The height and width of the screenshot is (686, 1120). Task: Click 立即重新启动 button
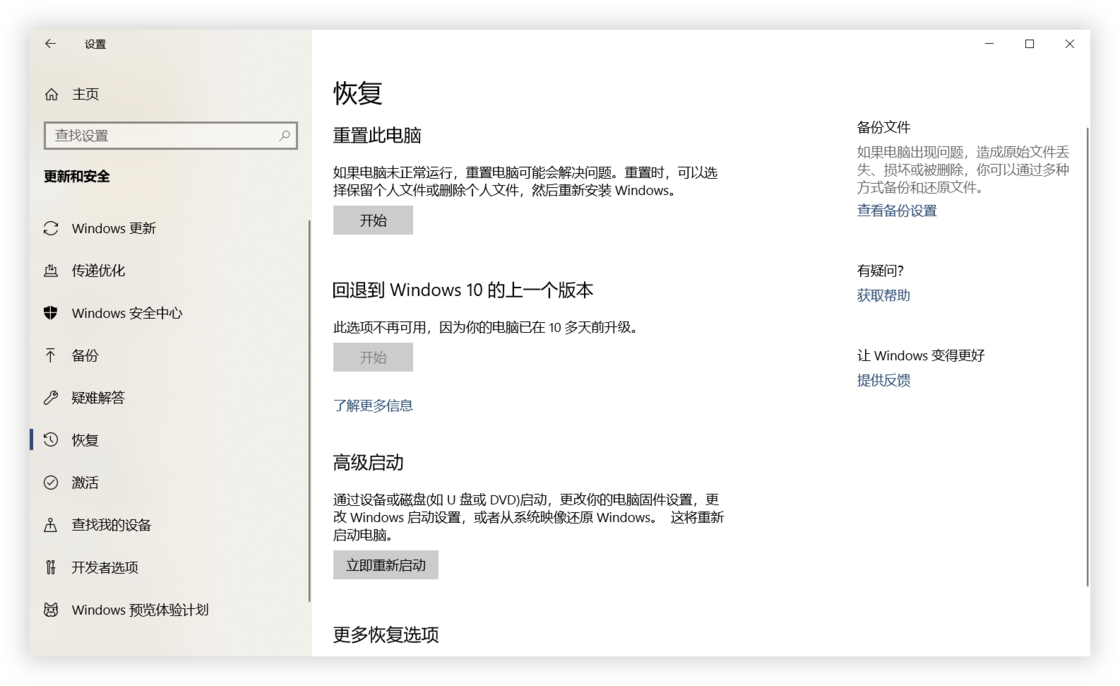tap(386, 565)
